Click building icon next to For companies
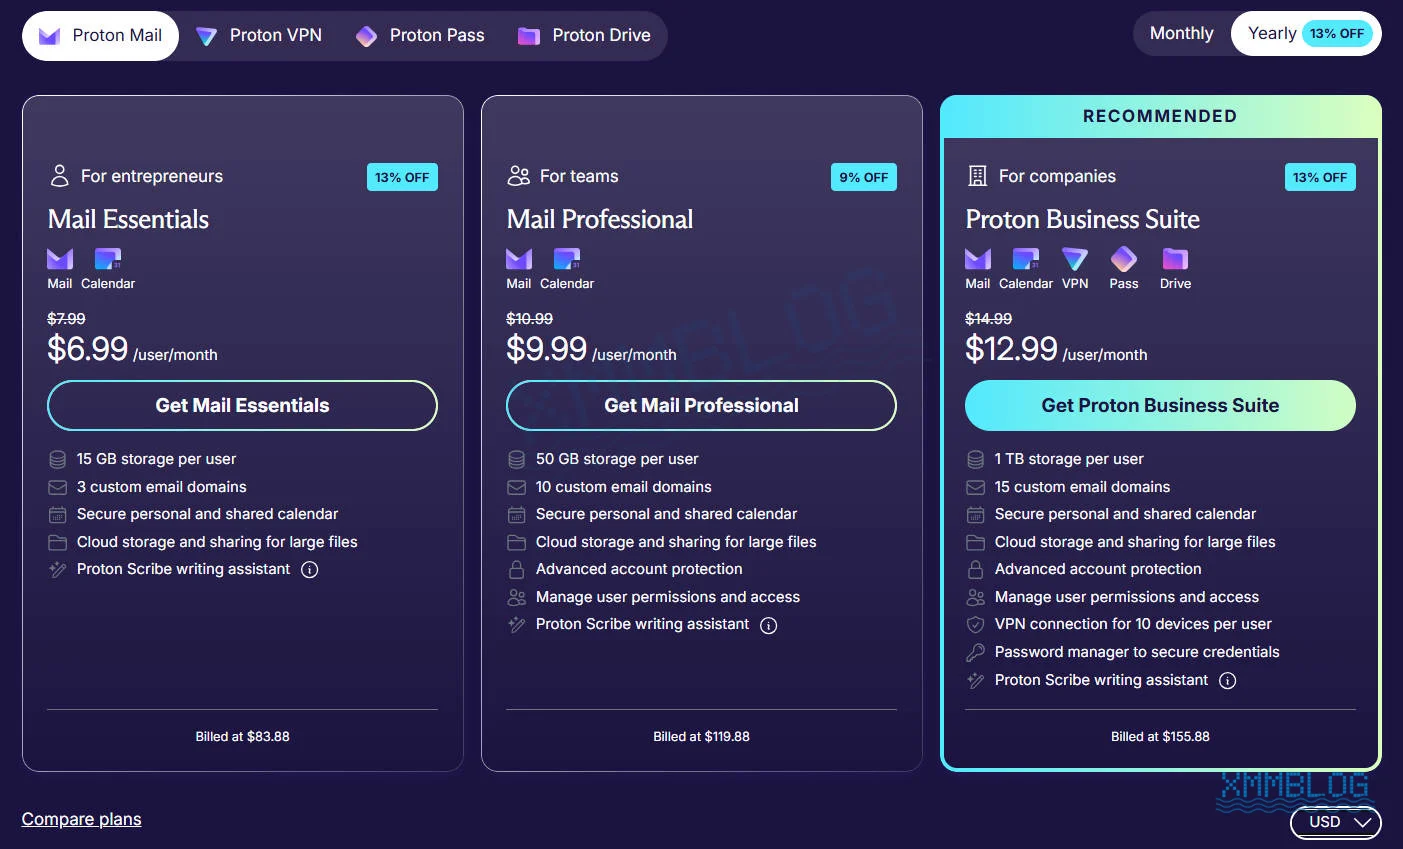This screenshot has height=849, width=1403. pos(977,176)
